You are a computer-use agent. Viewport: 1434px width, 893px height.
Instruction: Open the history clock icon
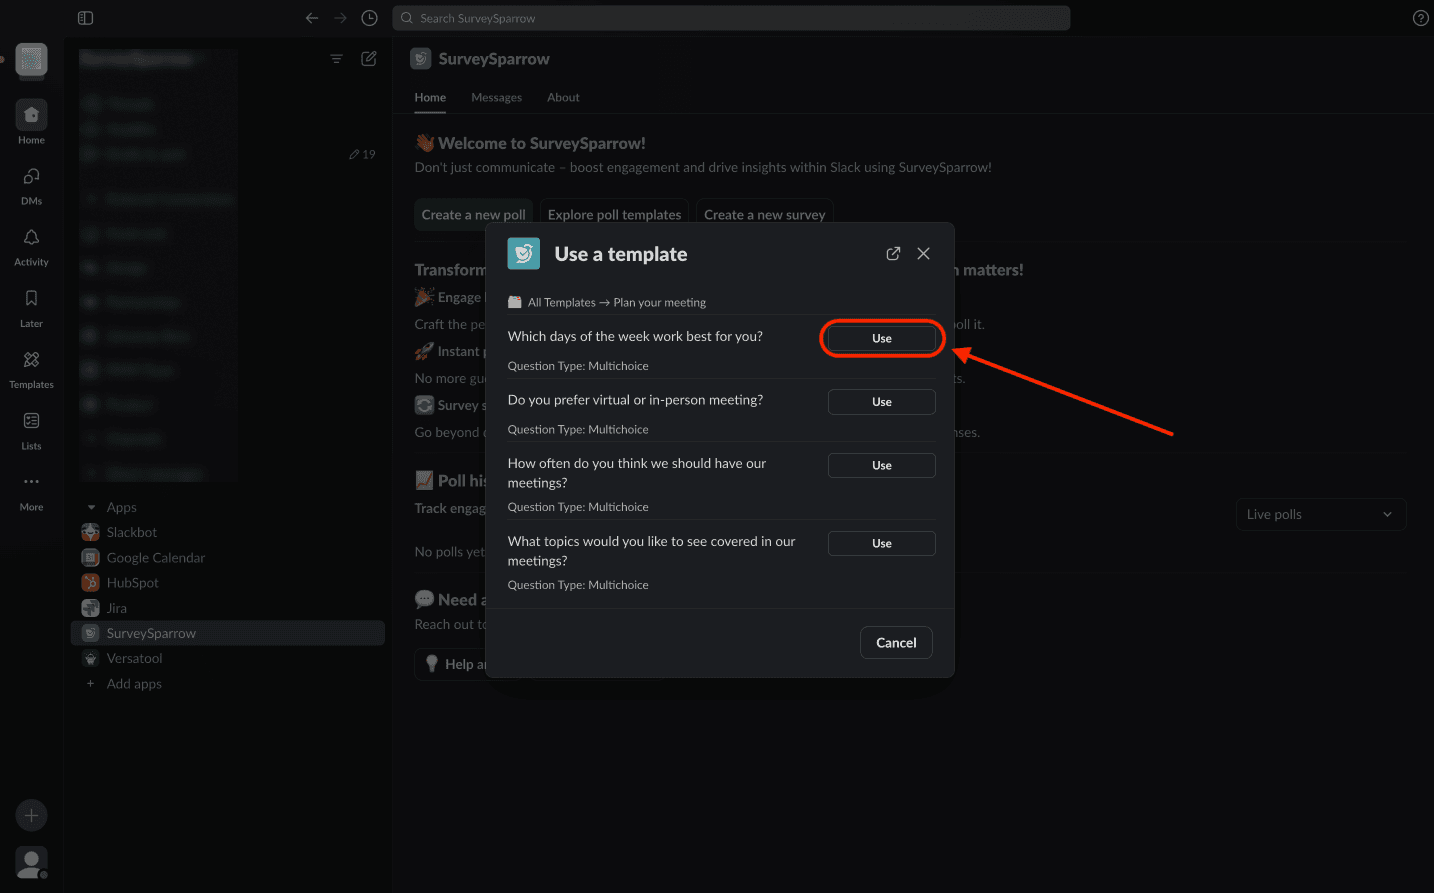pos(369,18)
